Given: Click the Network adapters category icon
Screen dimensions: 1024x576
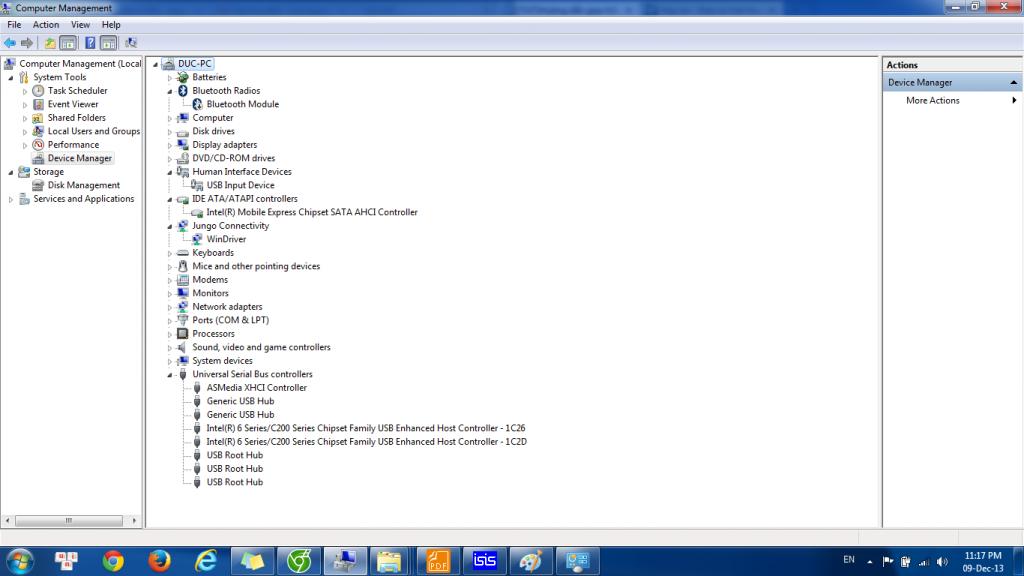Looking at the screenshot, I should (x=183, y=307).
